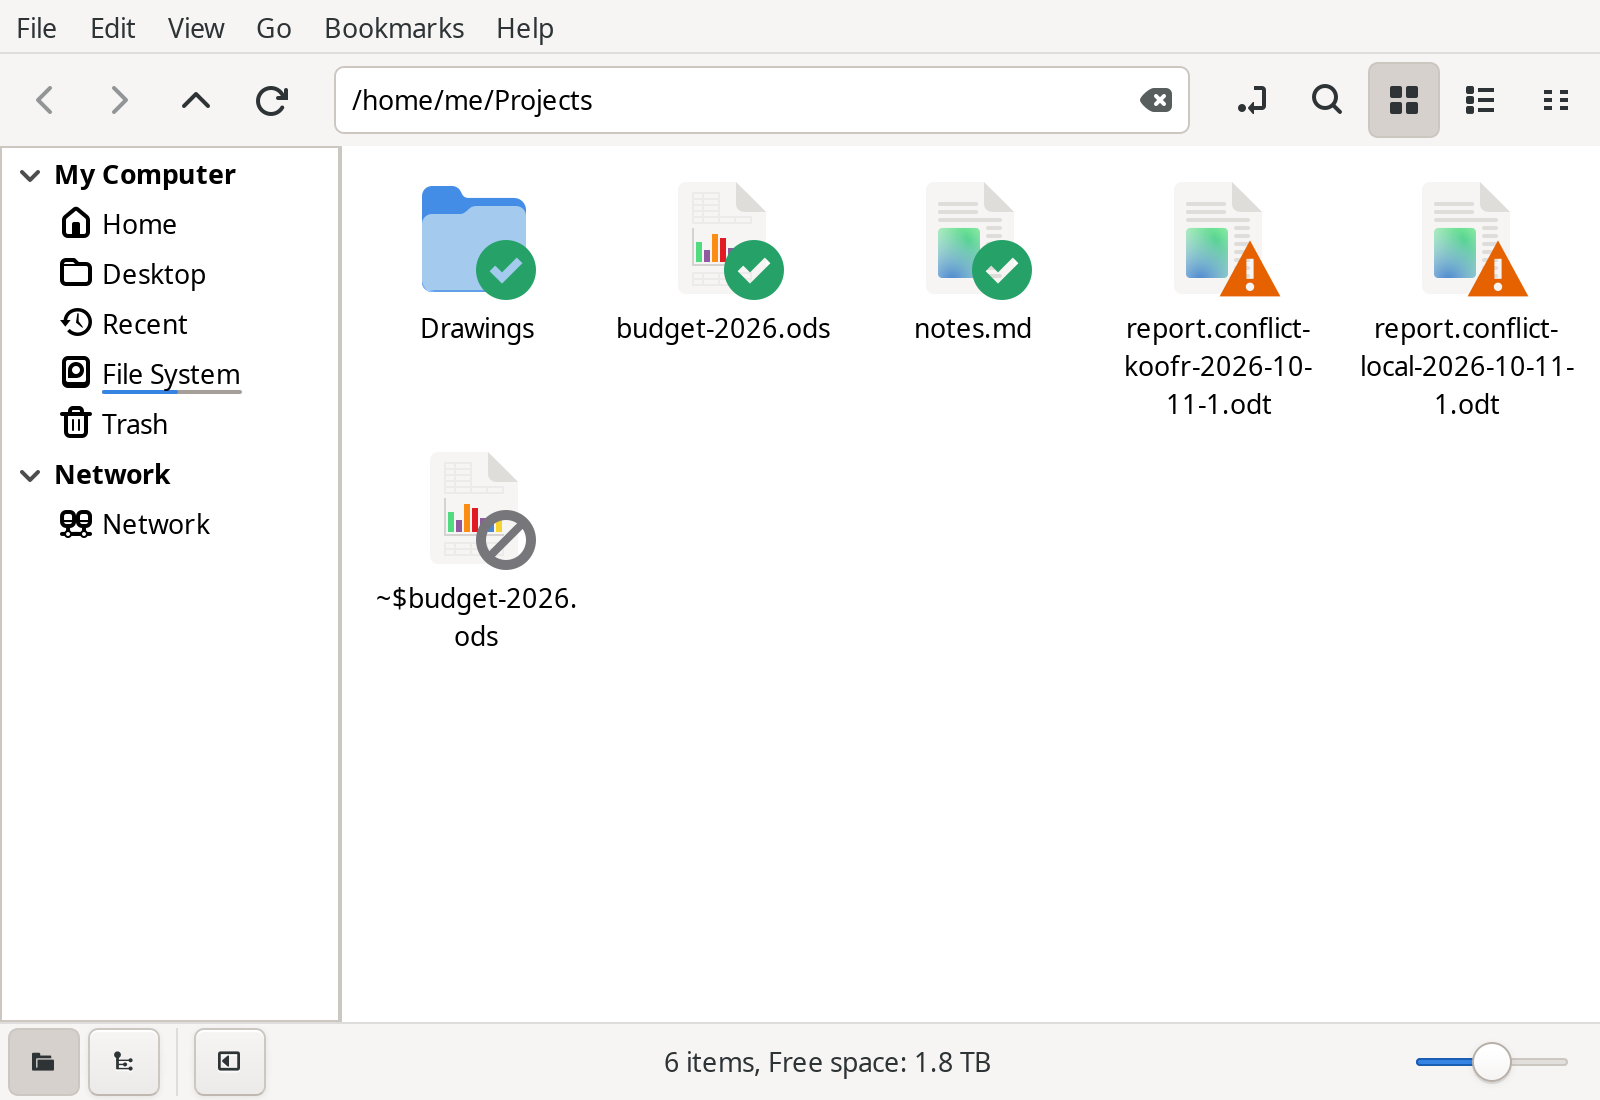This screenshot has height=1100, width=1600.
Task: Open the Bookmarks menu
Action: click(x=394, y=28)
